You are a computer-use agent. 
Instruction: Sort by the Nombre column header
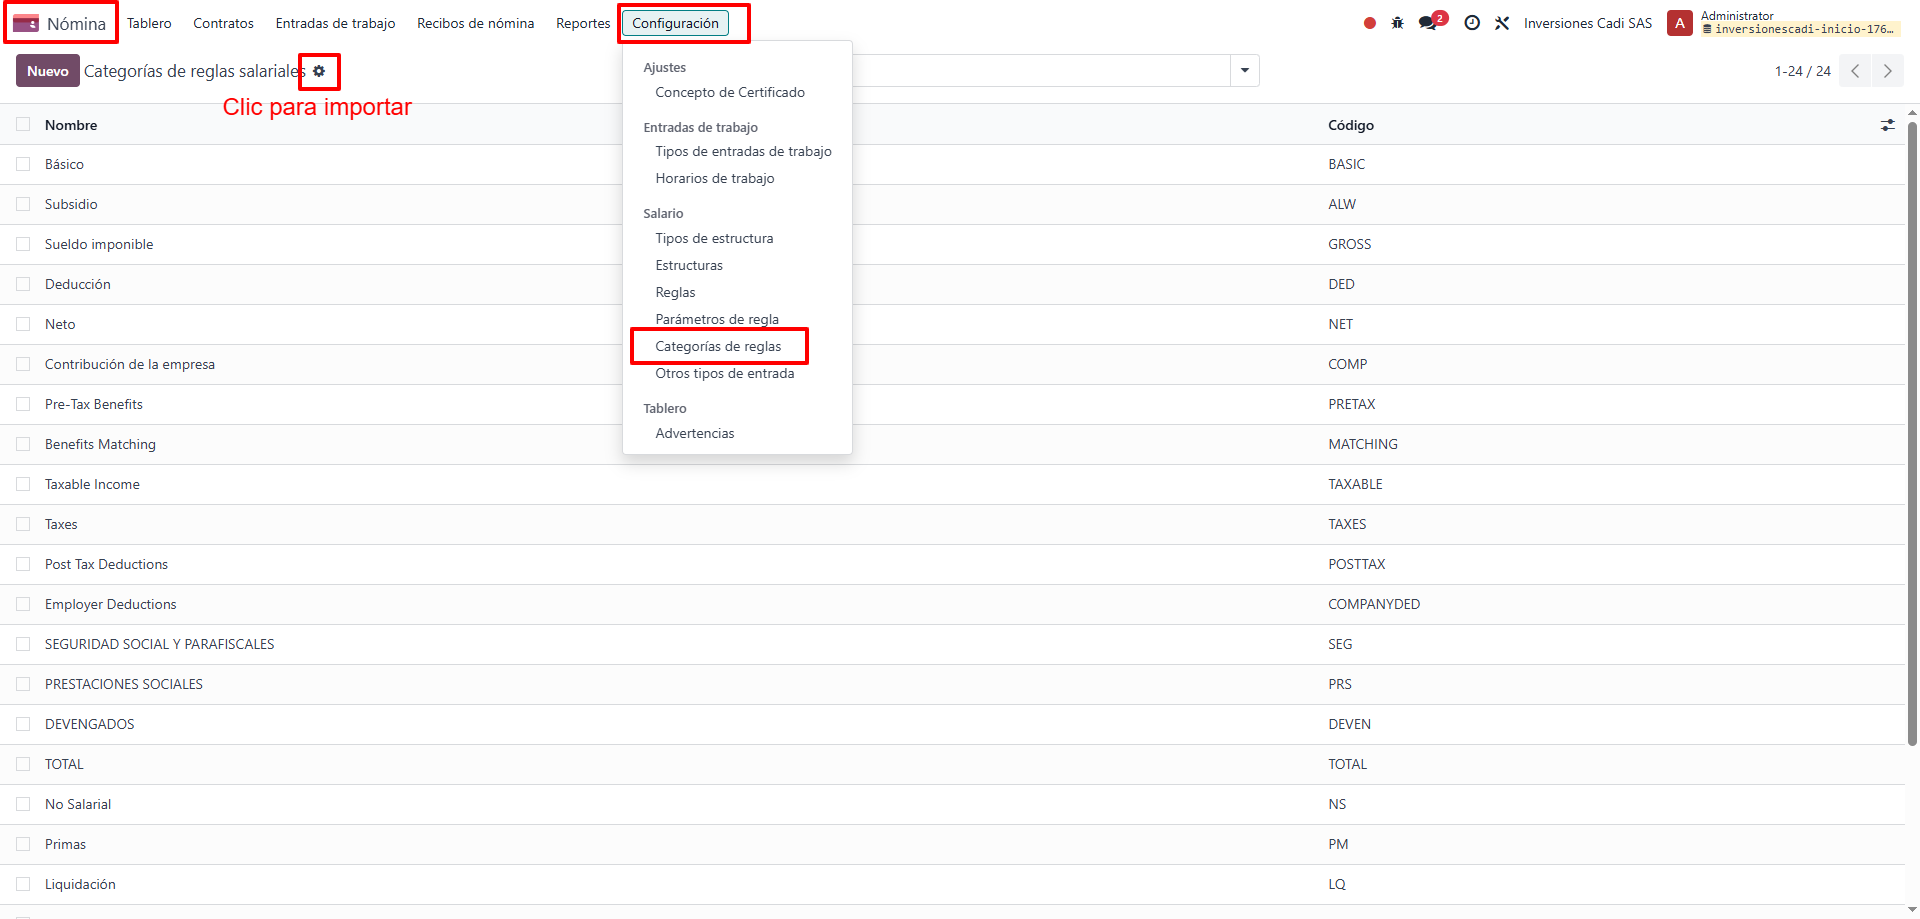[x=71, y=125]
